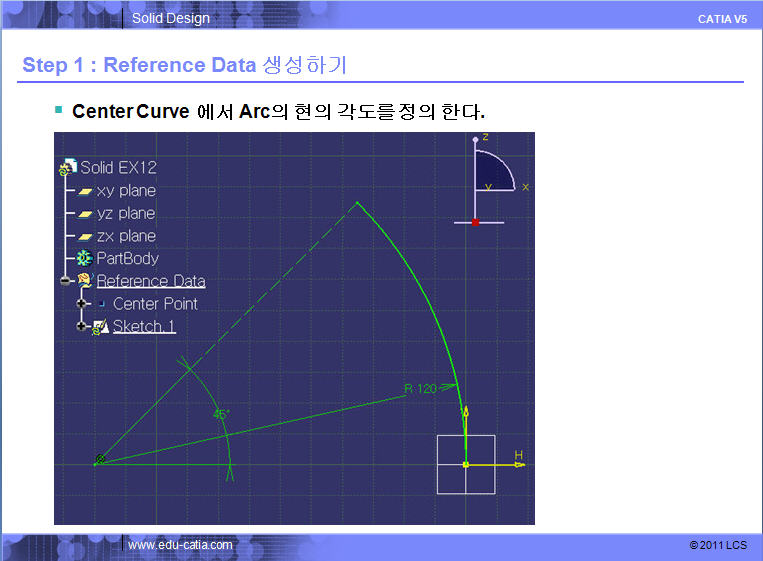763x561 pixels.
Task: Click the Sketch.1 sketch icon
Action: [x=100, y=327]
